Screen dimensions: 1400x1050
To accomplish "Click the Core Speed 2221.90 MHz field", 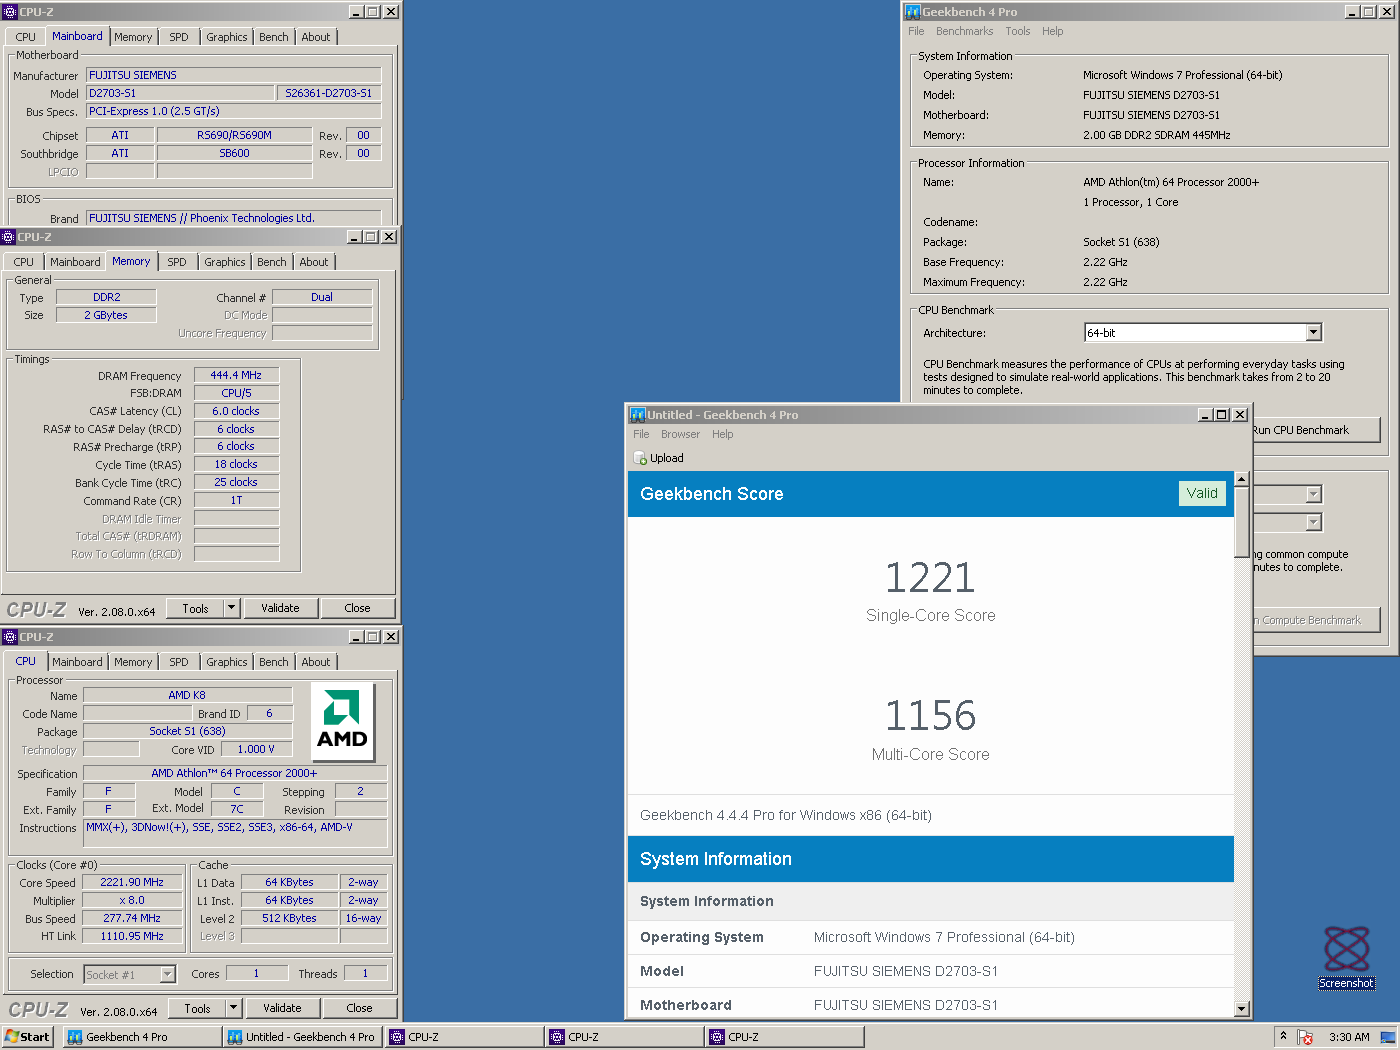I will coord(132,882).
